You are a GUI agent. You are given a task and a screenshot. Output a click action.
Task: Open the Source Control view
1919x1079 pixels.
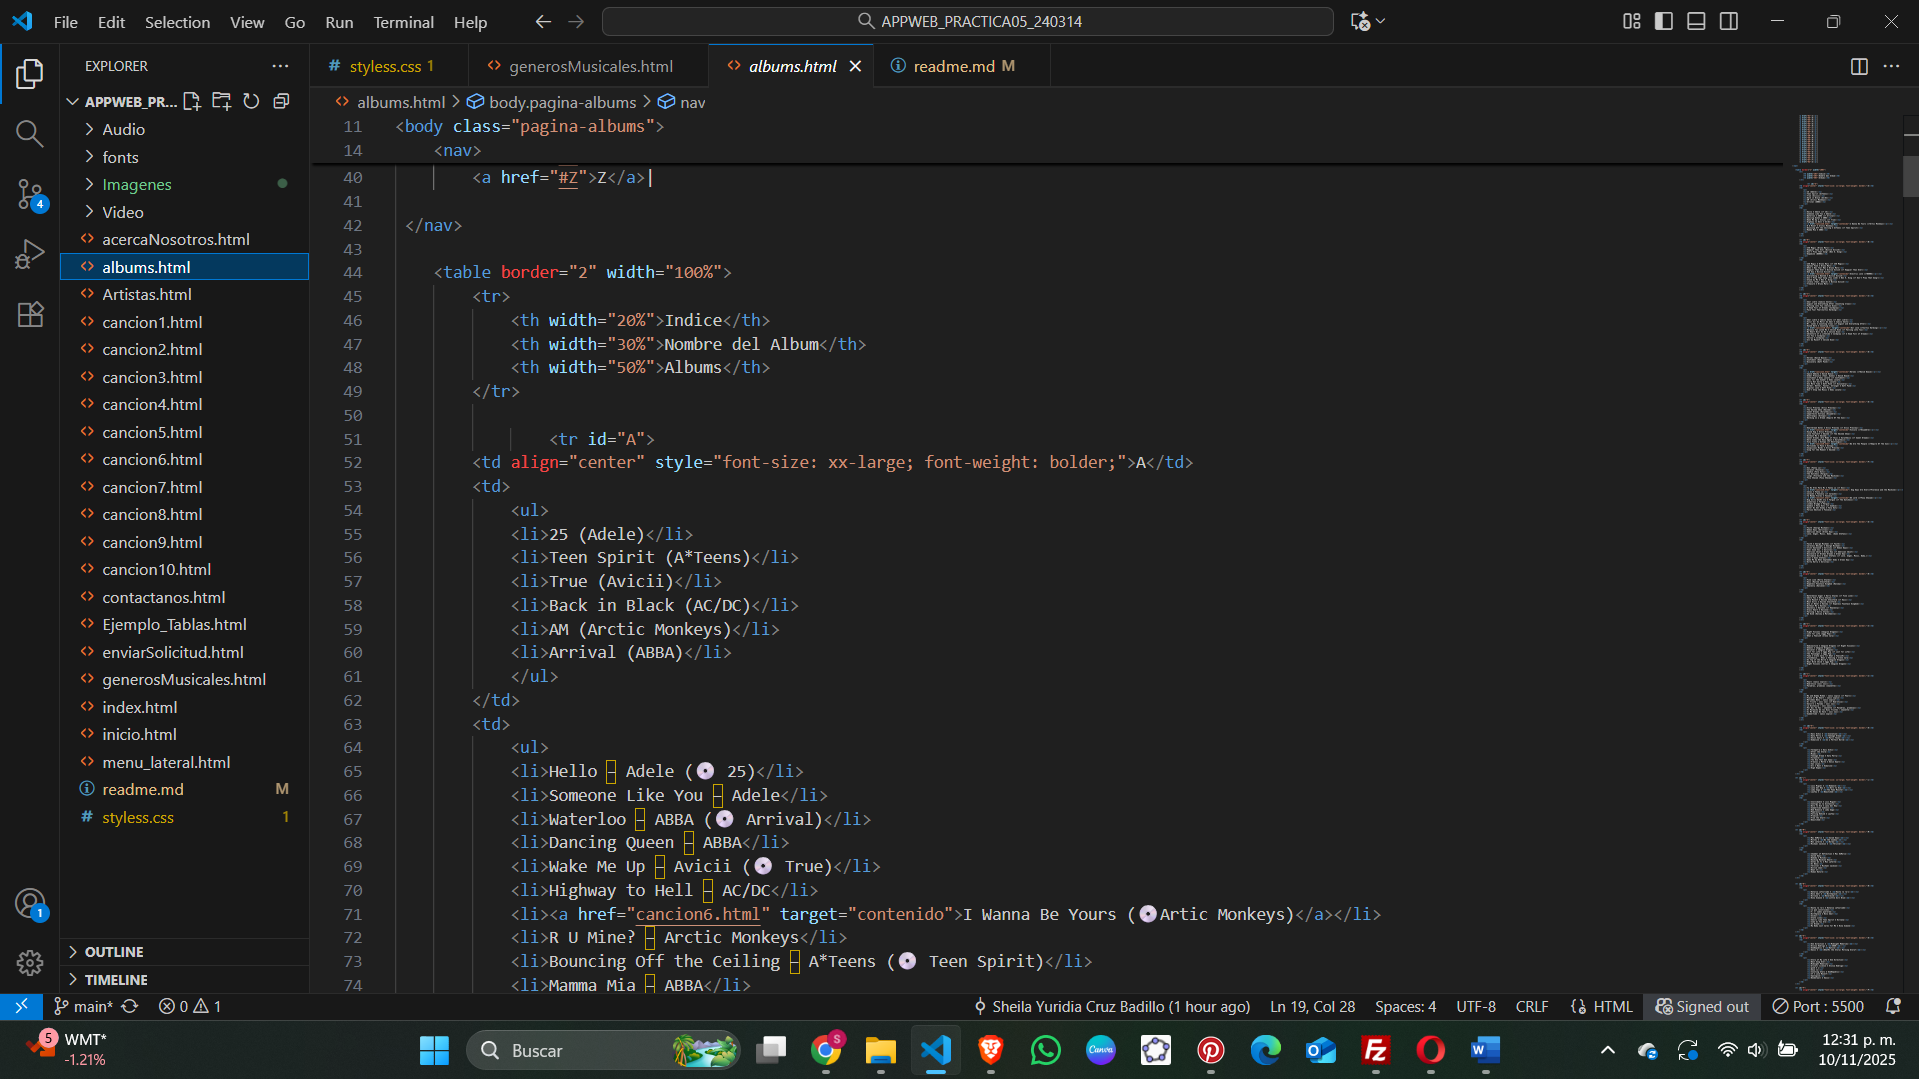coord(29,194)
